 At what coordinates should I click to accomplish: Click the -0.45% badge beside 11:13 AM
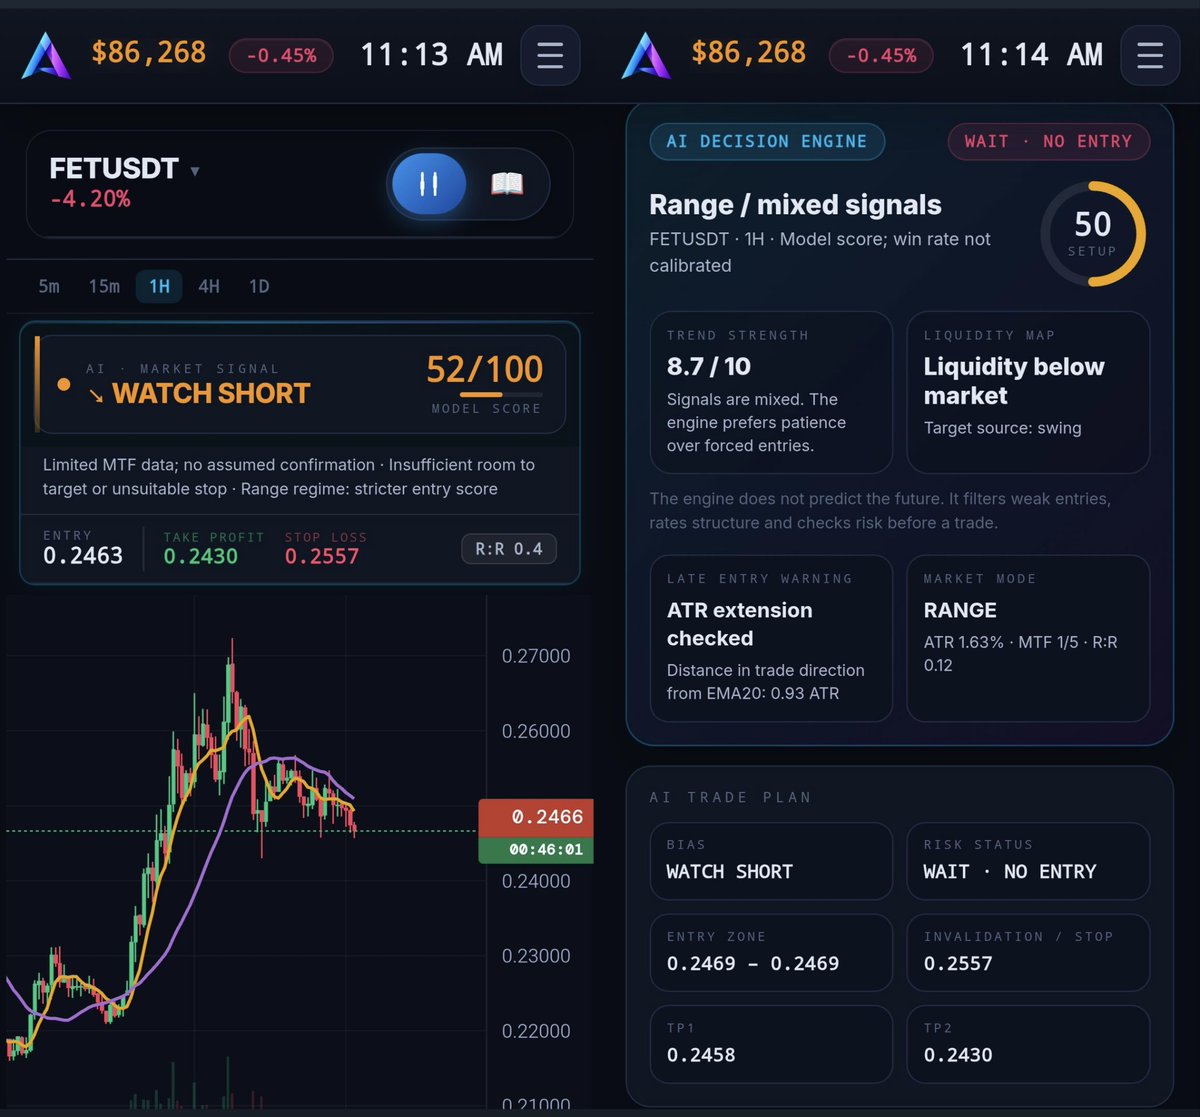(x=281, y=55)
